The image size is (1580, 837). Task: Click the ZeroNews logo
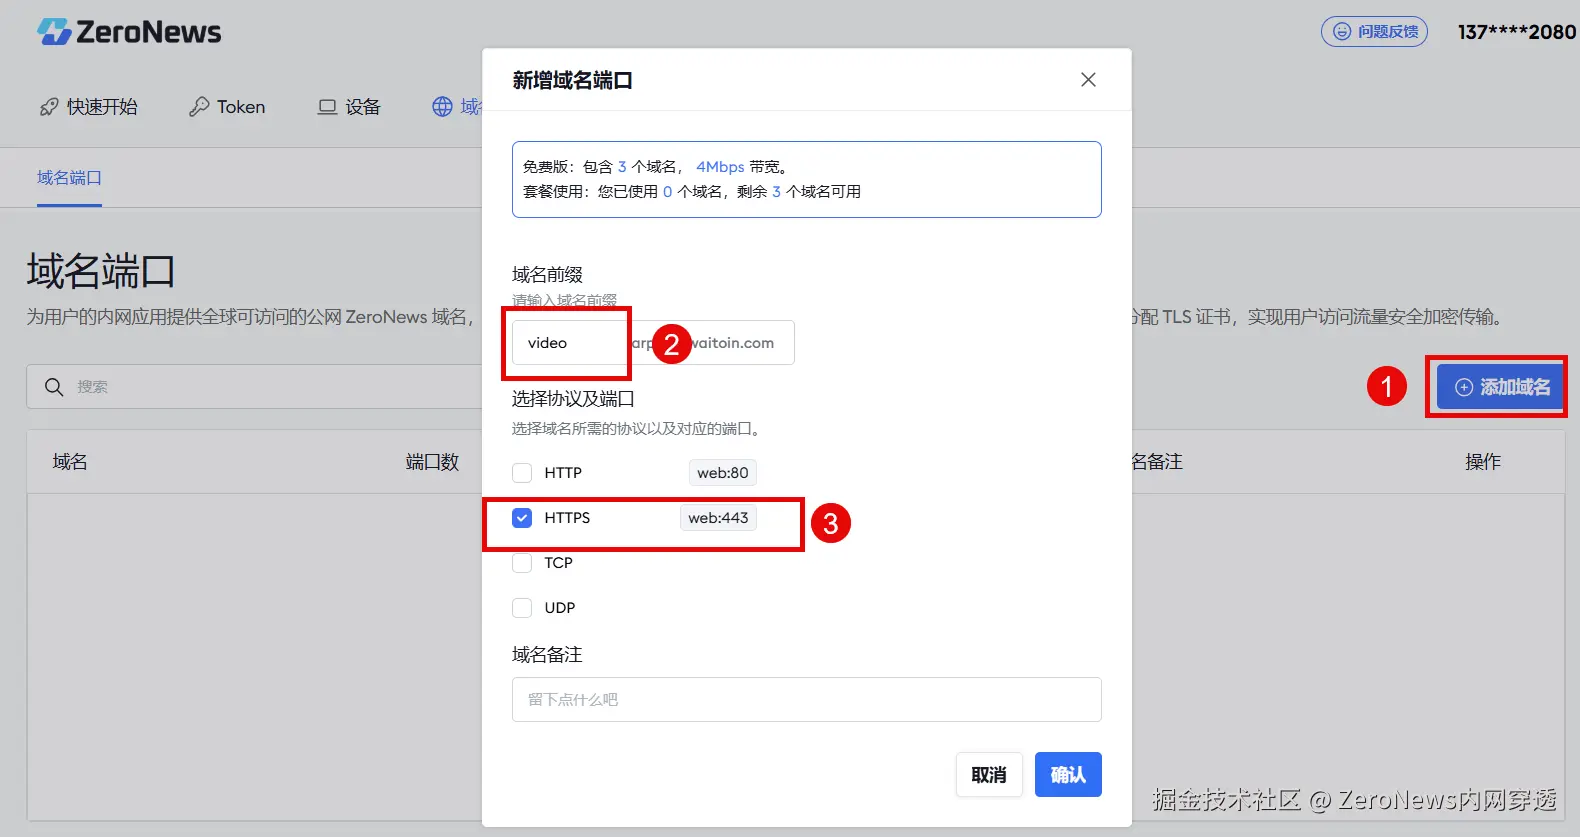point(129,32)
